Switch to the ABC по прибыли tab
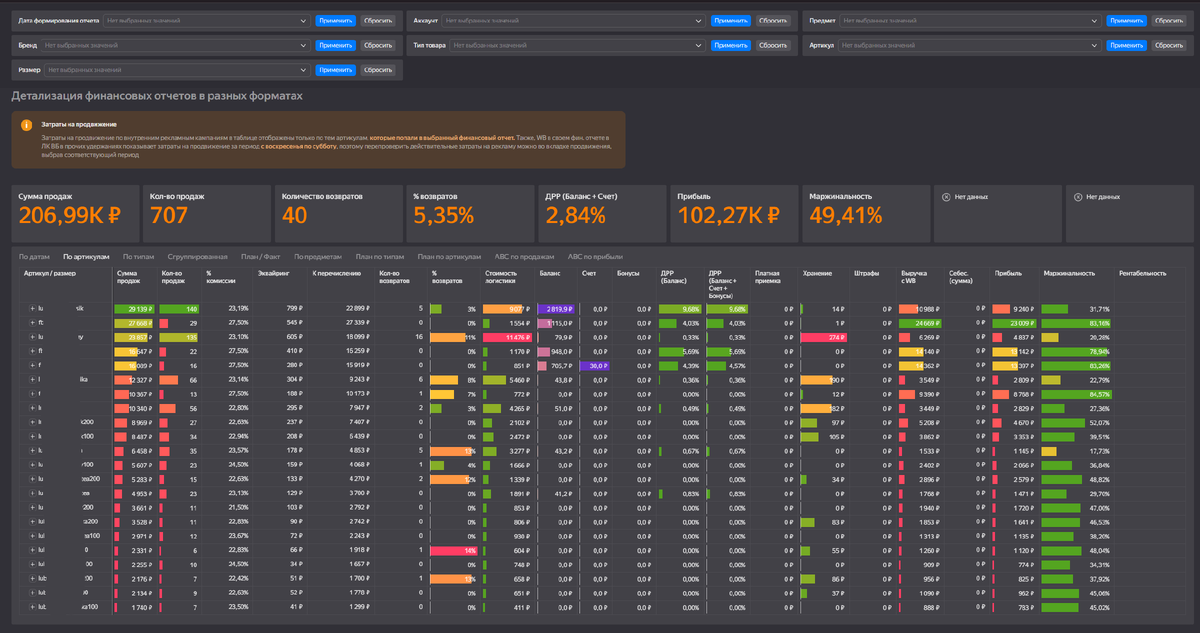Viewport: 1200px width, 633px height. click(x=597, y=256)
